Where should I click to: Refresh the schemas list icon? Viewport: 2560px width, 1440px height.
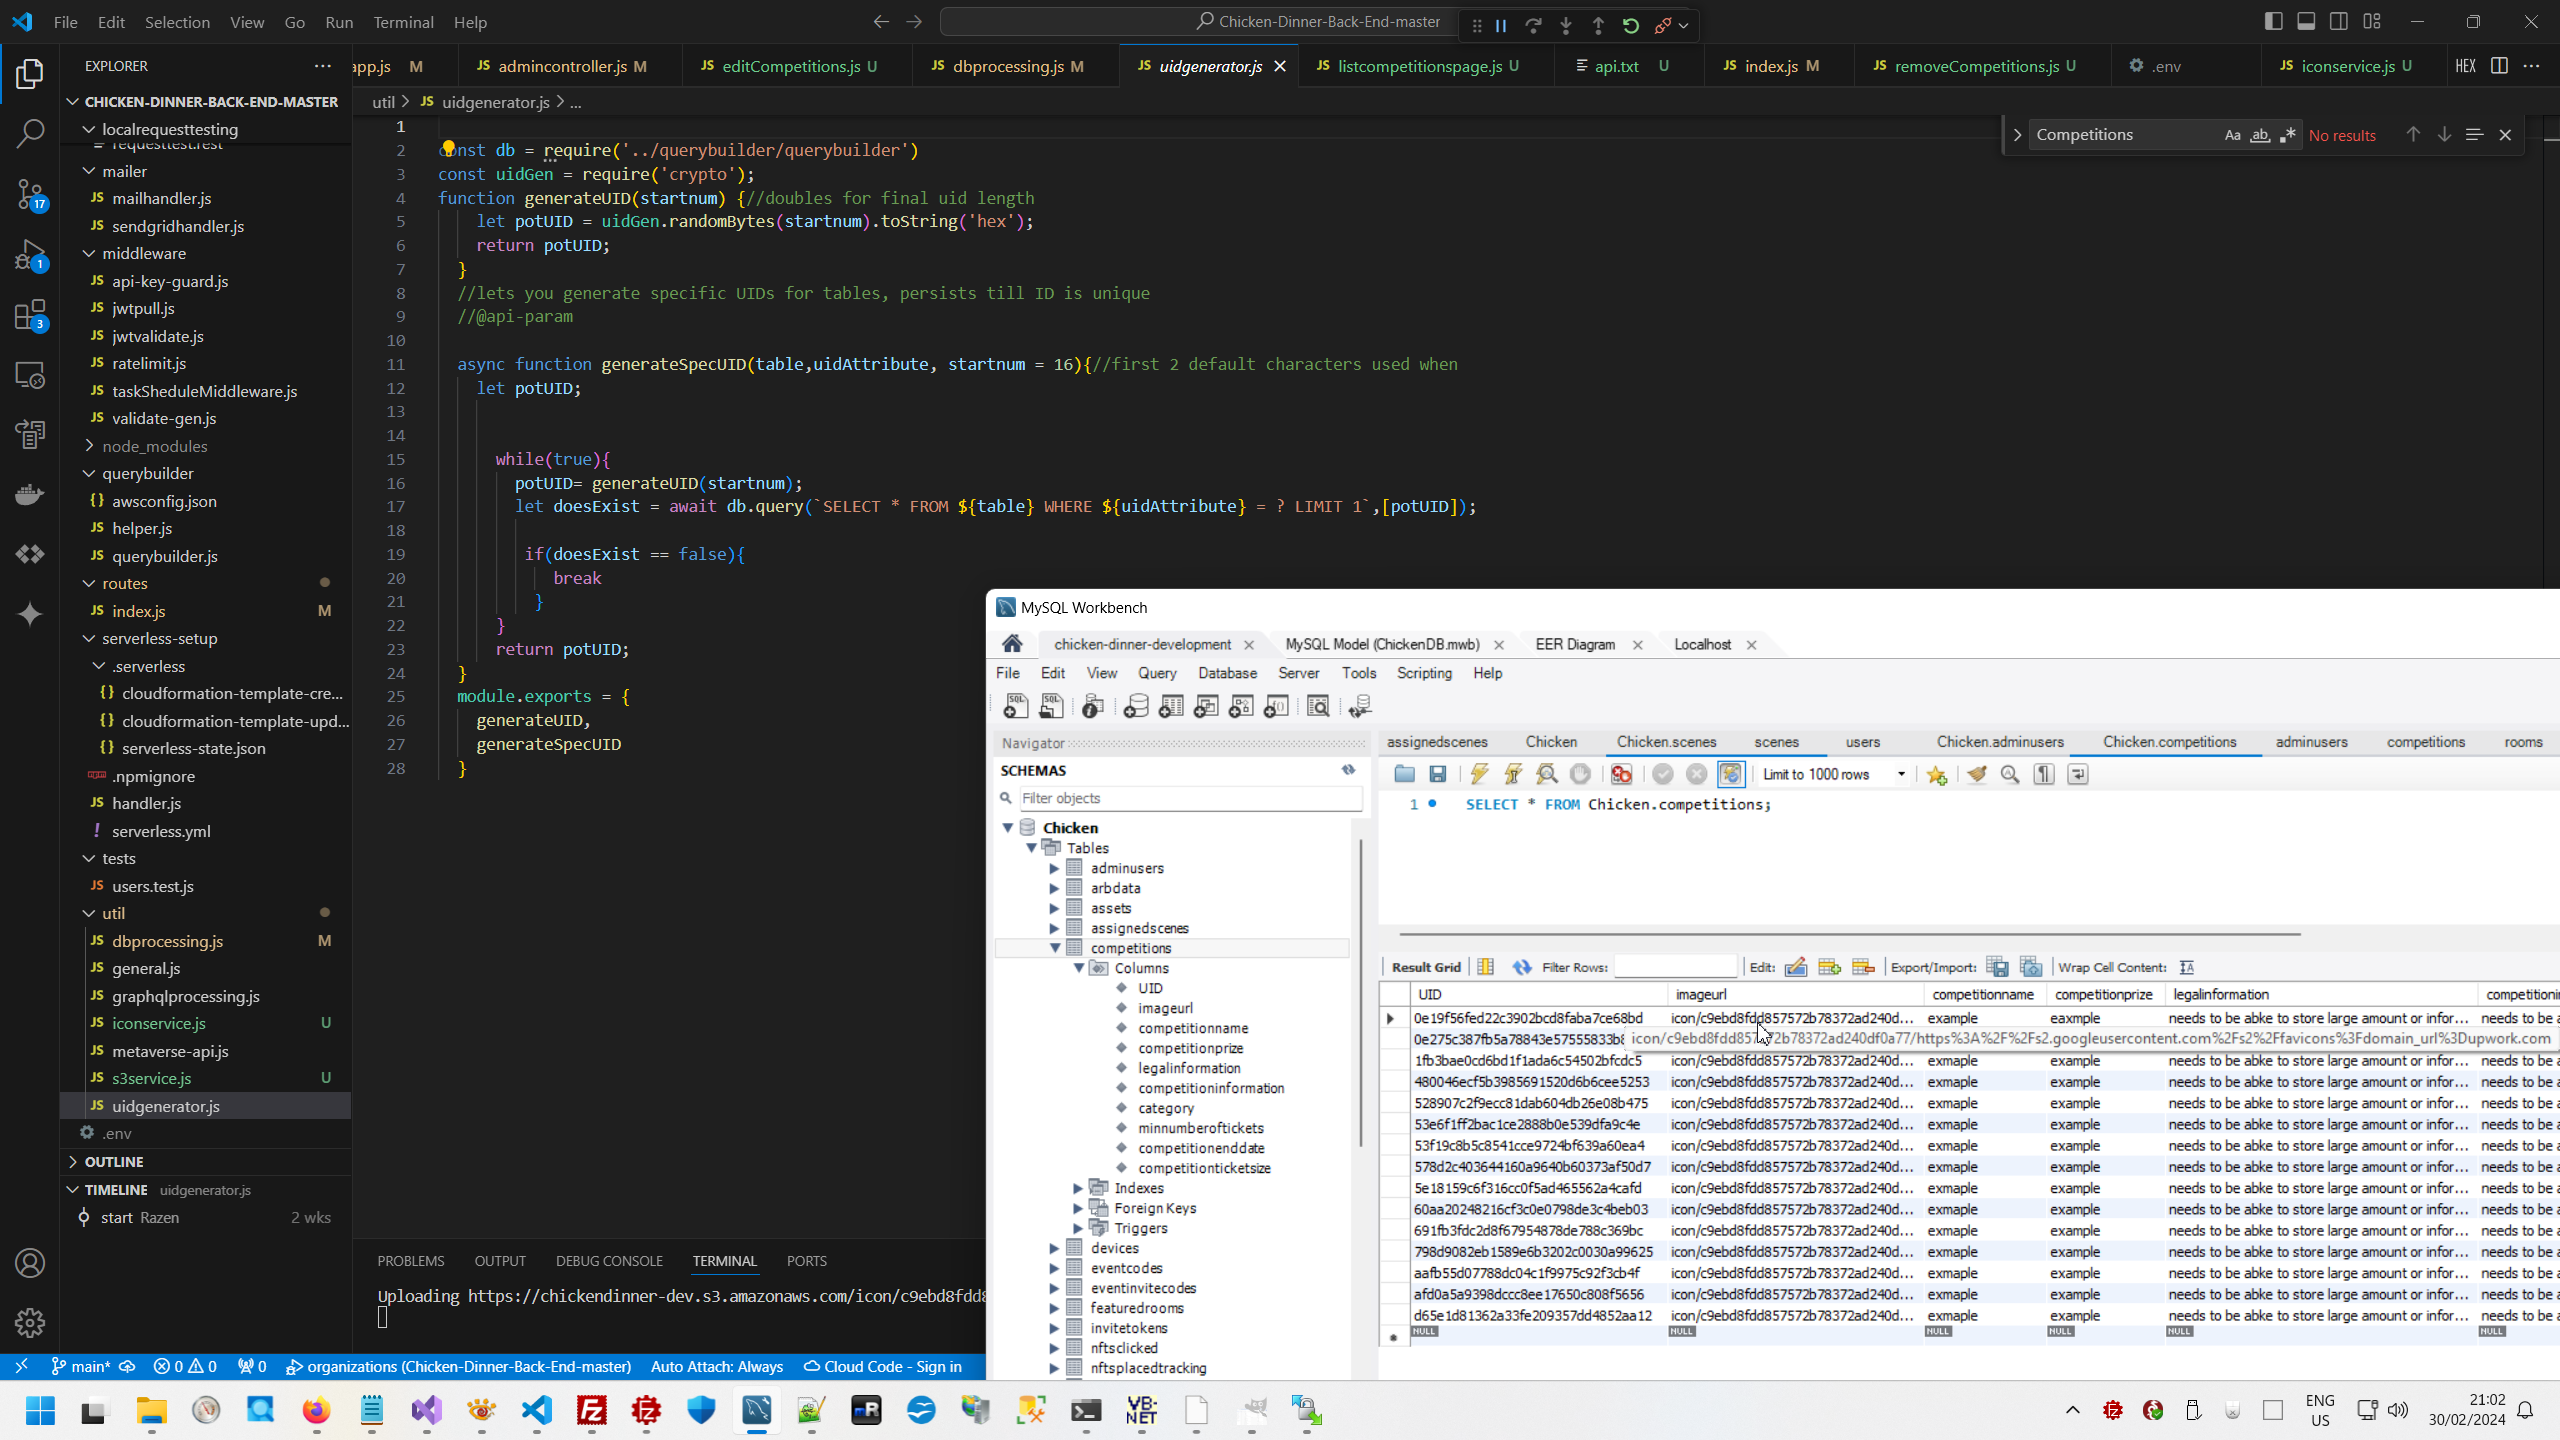click(1348, 770)
